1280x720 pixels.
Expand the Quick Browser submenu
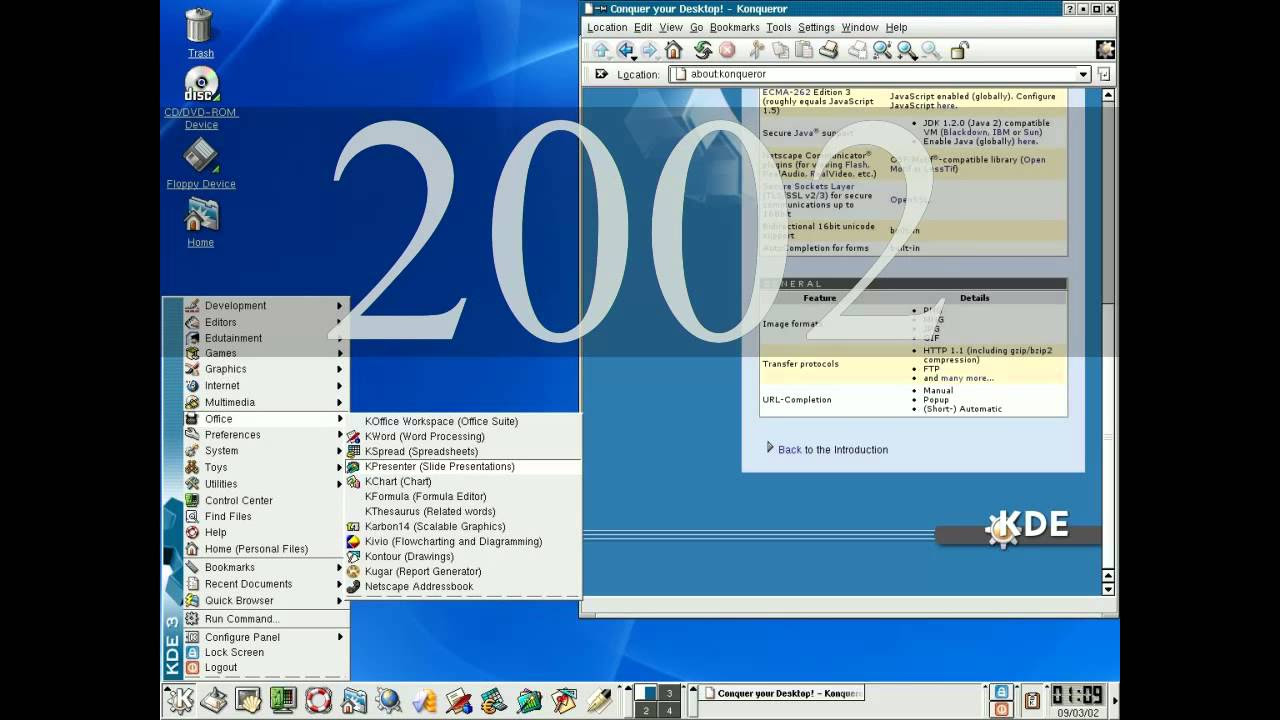click(x=264, y=601)
